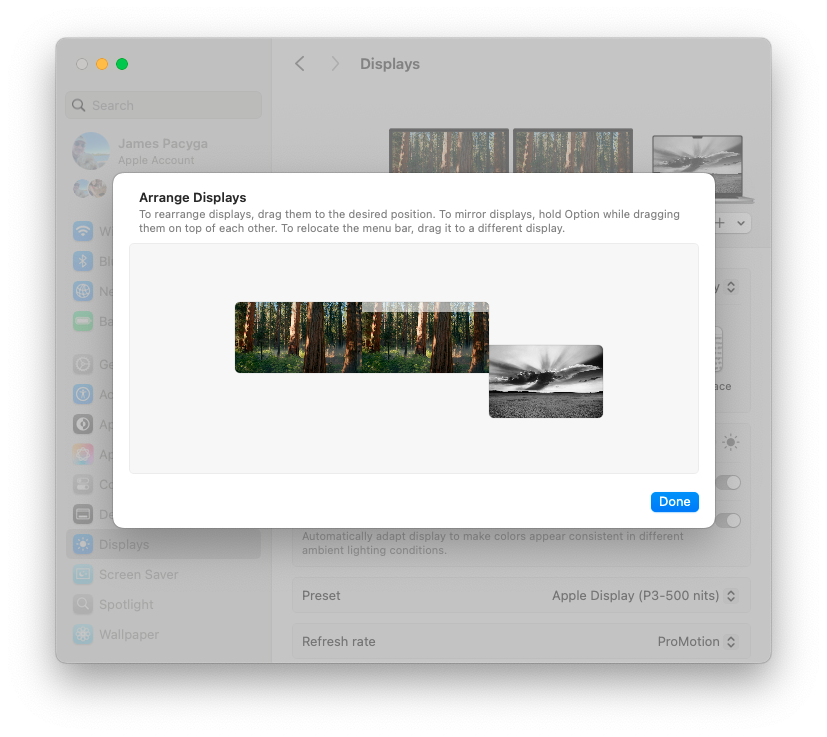
Task: Minimize the window with the yellow button
Action: point(102,64)
